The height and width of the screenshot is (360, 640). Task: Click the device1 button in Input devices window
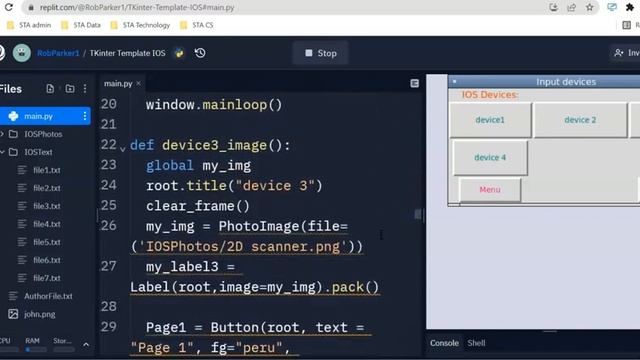click(490, 120)
